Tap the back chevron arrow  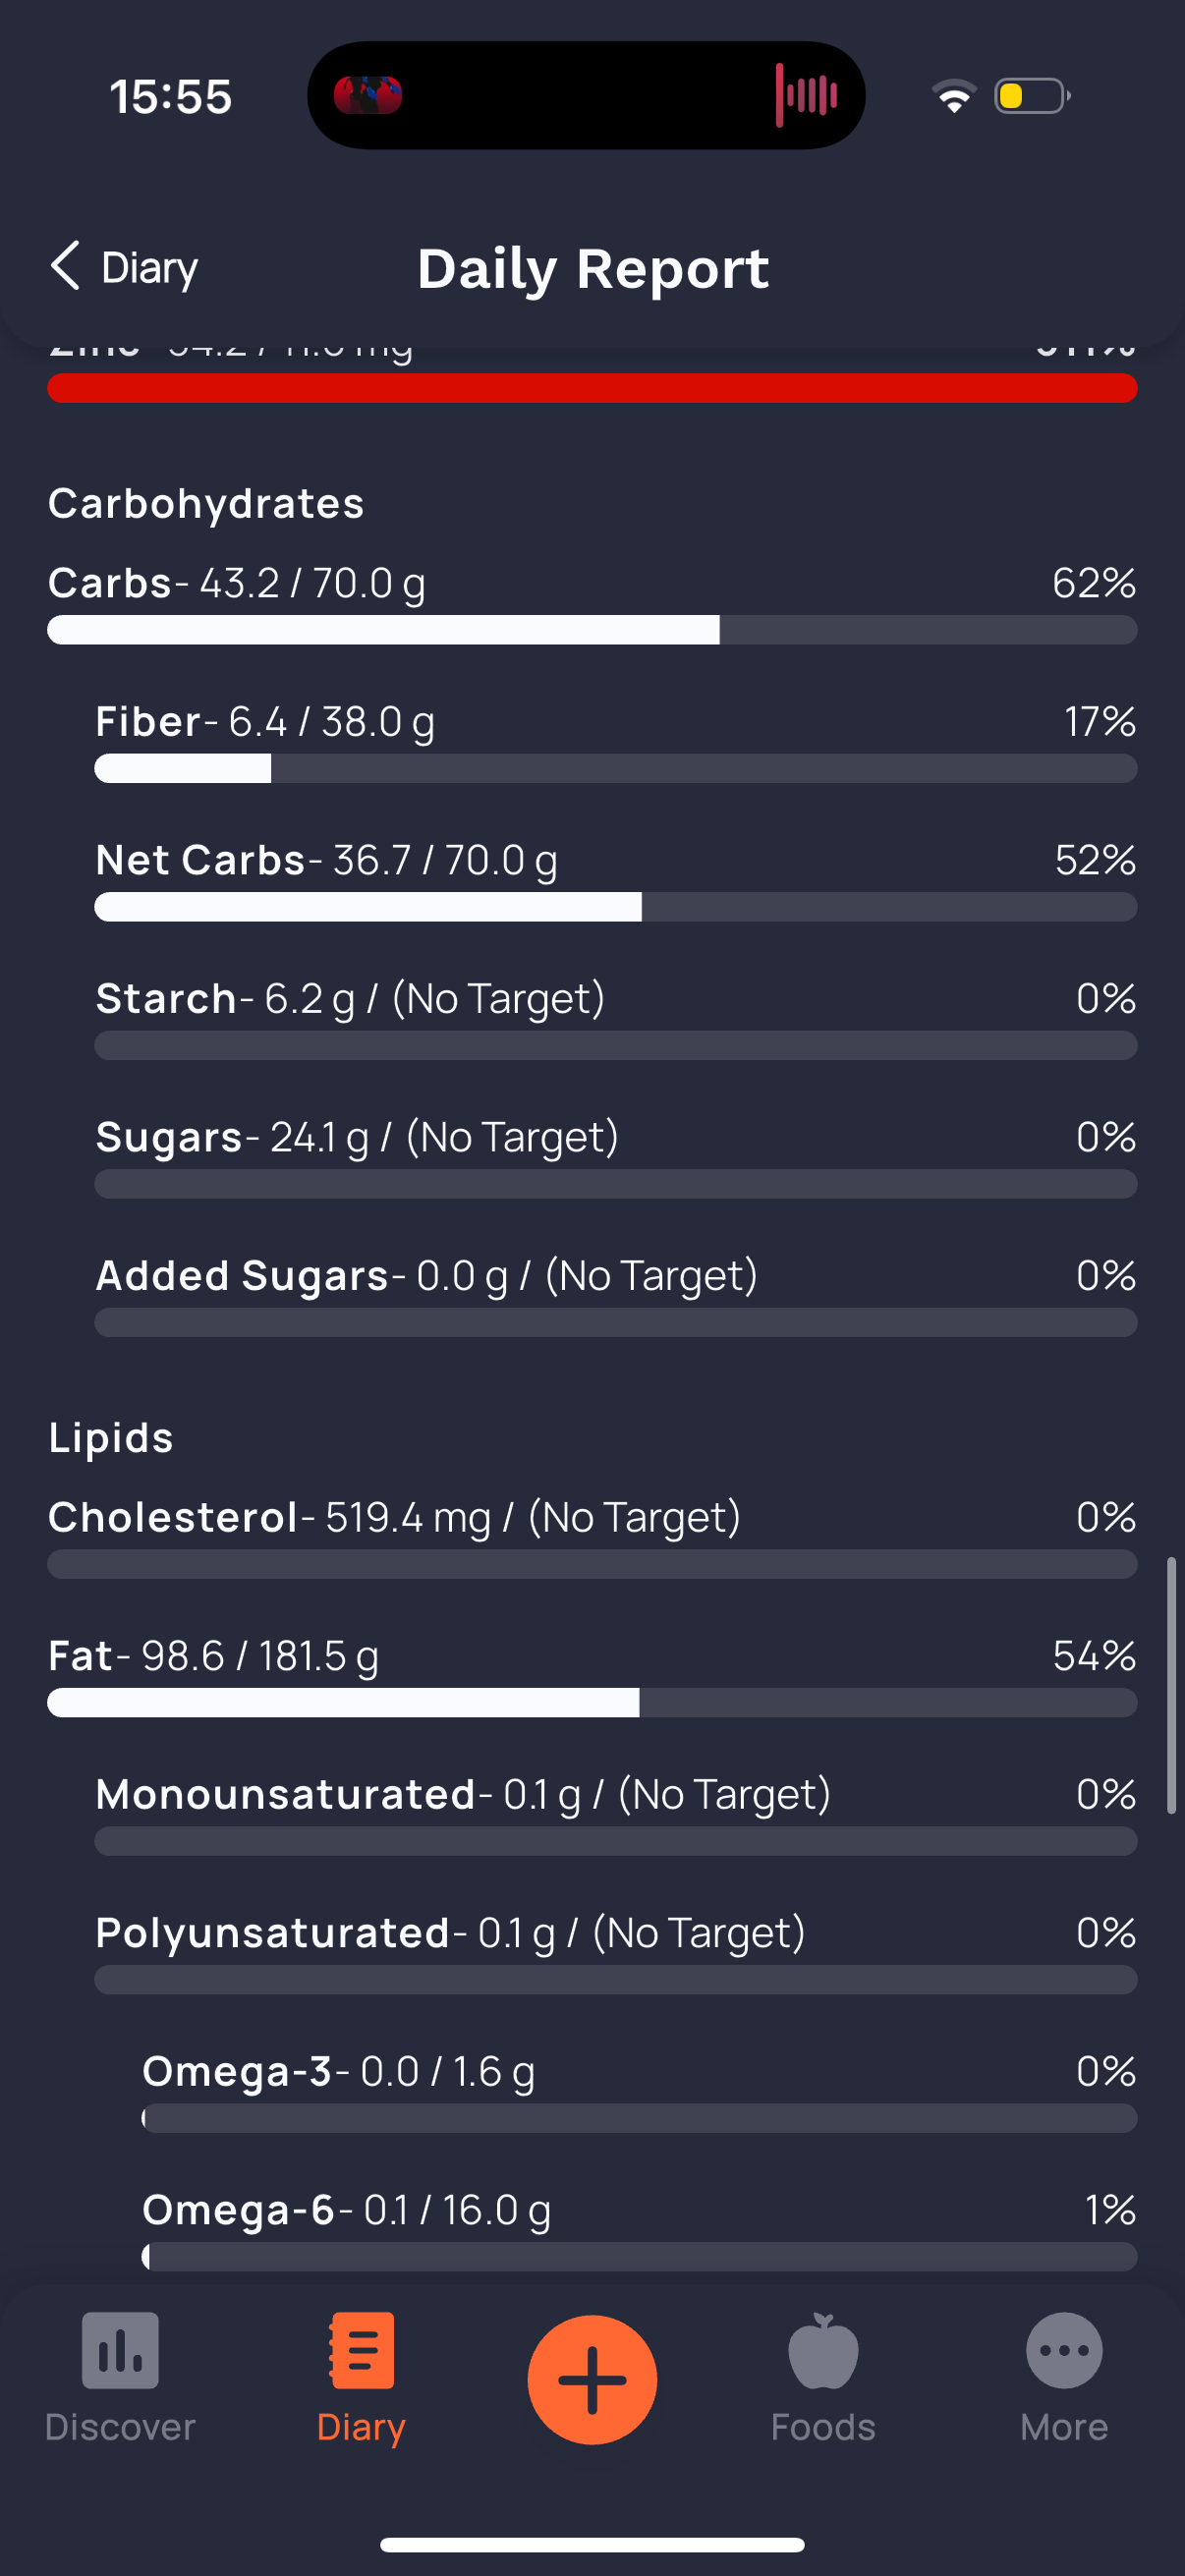click(65, 266)
